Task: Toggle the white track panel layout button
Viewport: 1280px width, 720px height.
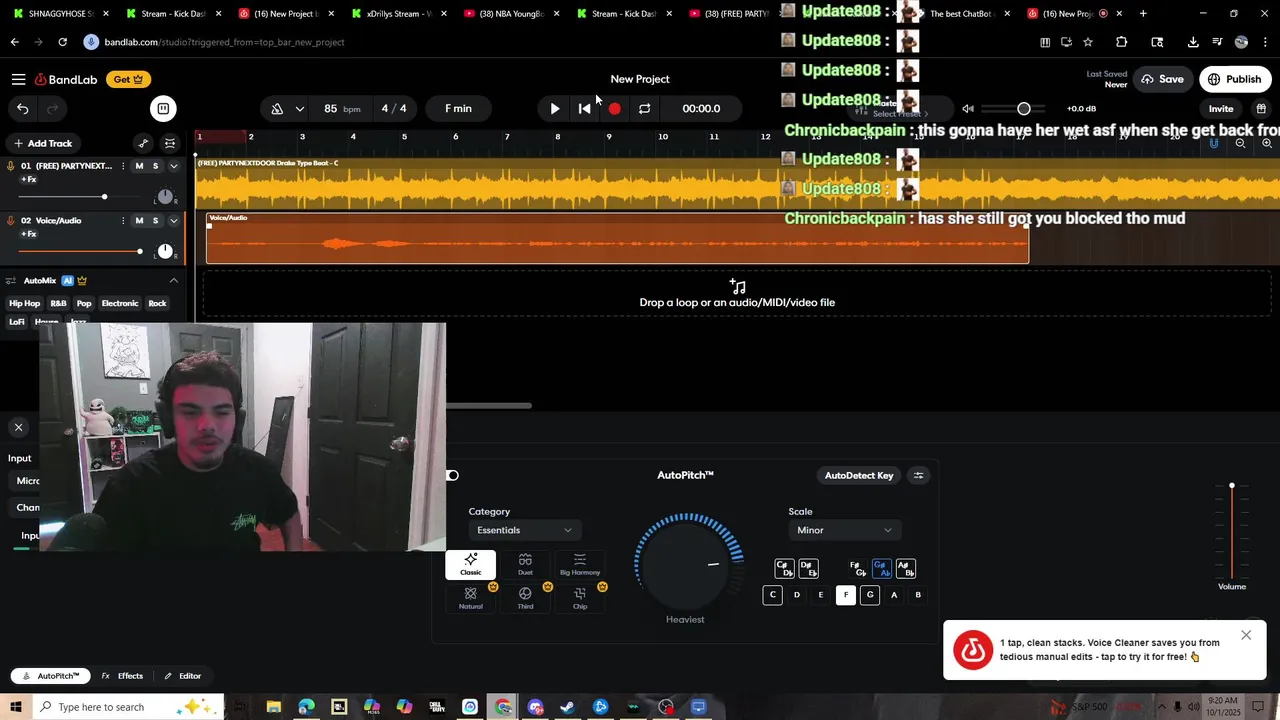Action: click(x=163, y=108)
